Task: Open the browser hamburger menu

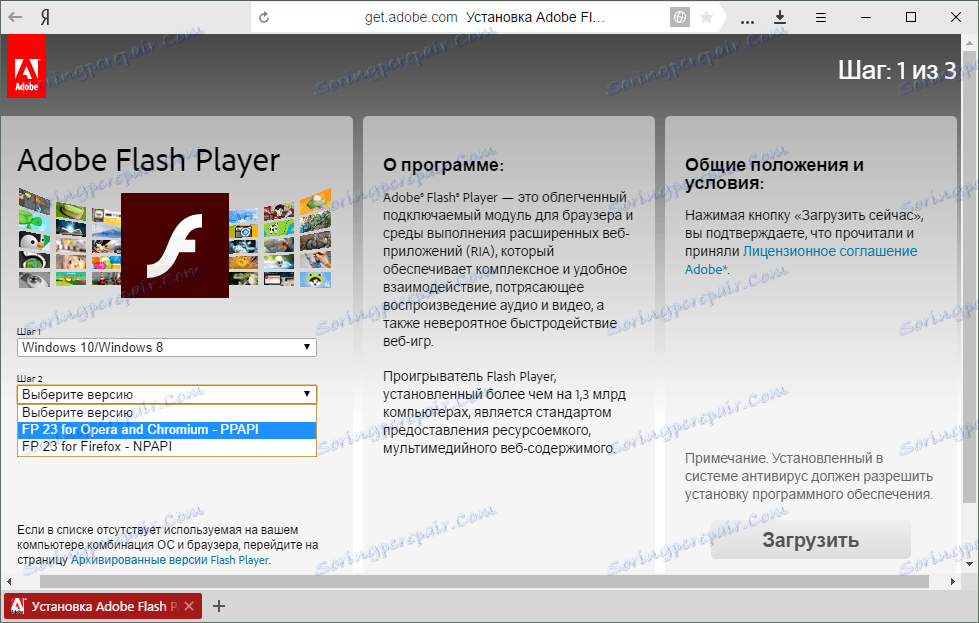Action: pos(821,17)
